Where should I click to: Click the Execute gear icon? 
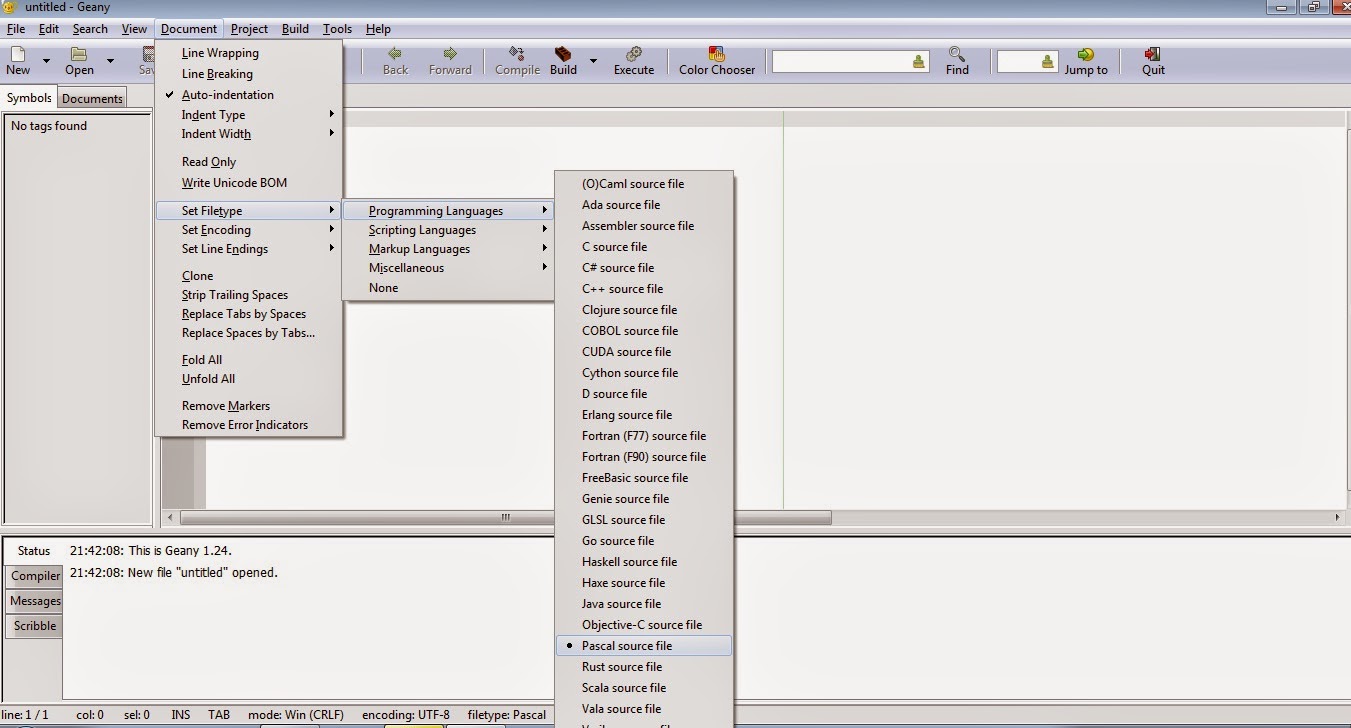[x=634, y=53]
